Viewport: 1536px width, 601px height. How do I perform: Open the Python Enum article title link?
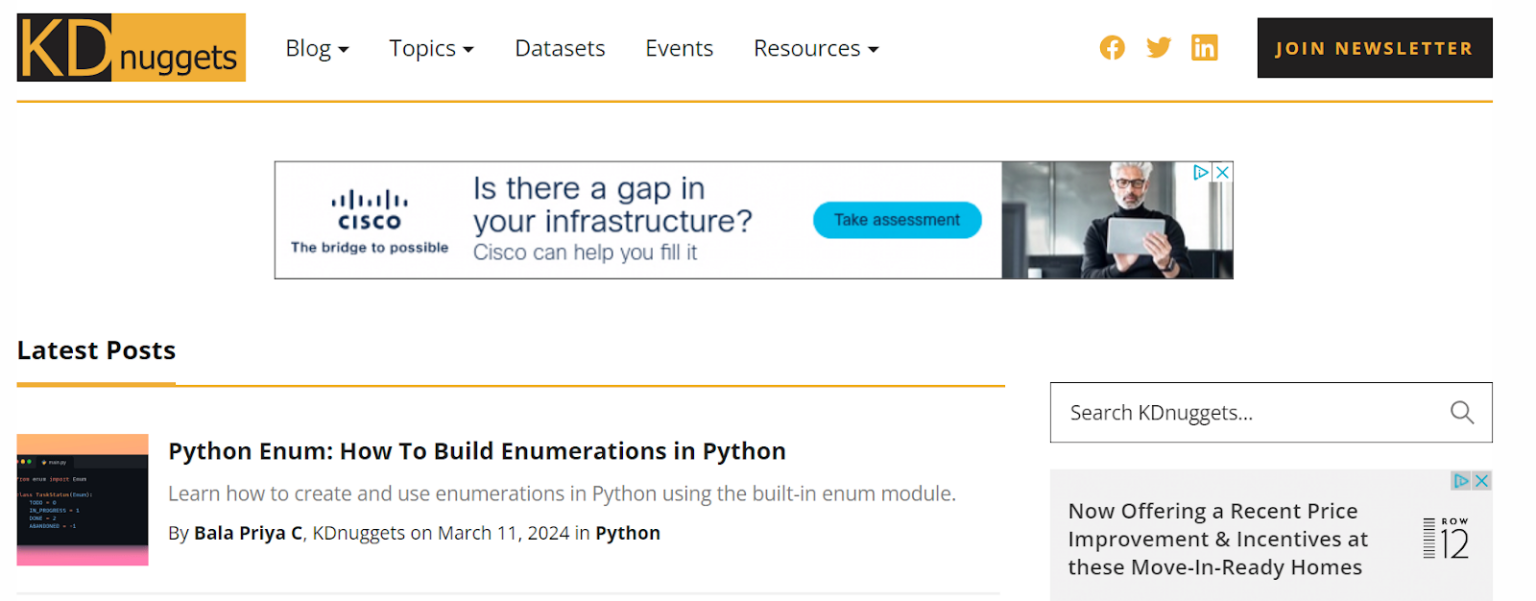coord(477,451)
